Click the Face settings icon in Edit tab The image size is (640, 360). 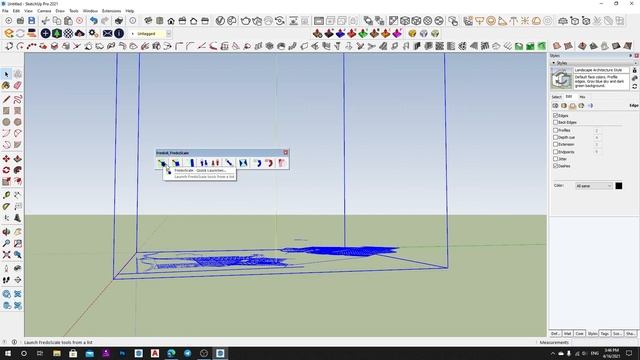[564, 106]
